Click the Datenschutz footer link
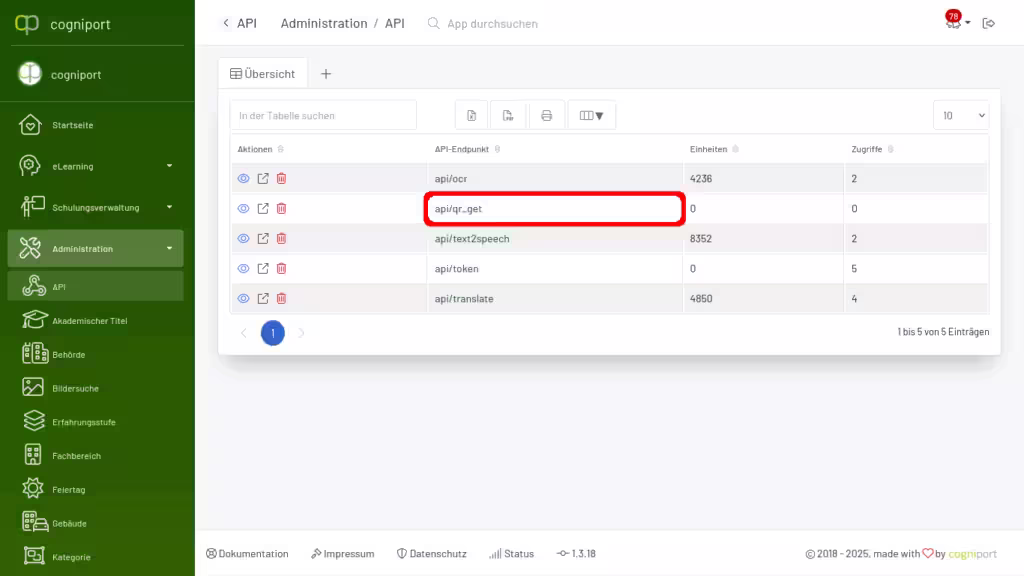Image resolution: width=1024 pixels, height=576 pixels. tap(431, 554)
